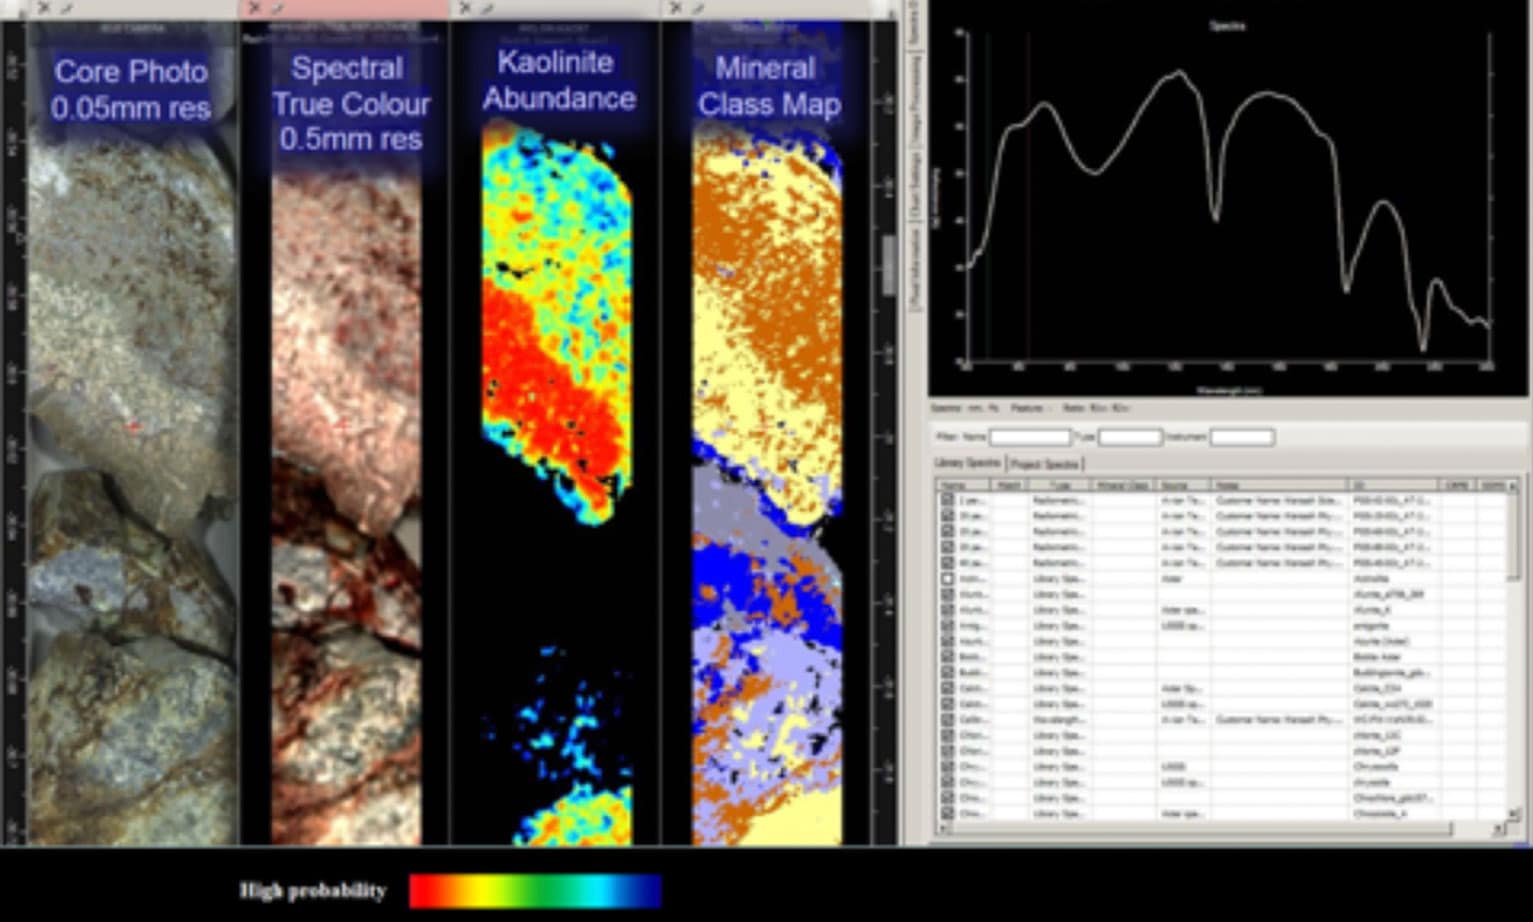Close the Core Photo panel
The image size is (1533, 922).
pyautogui.click(x=43, y=8)
